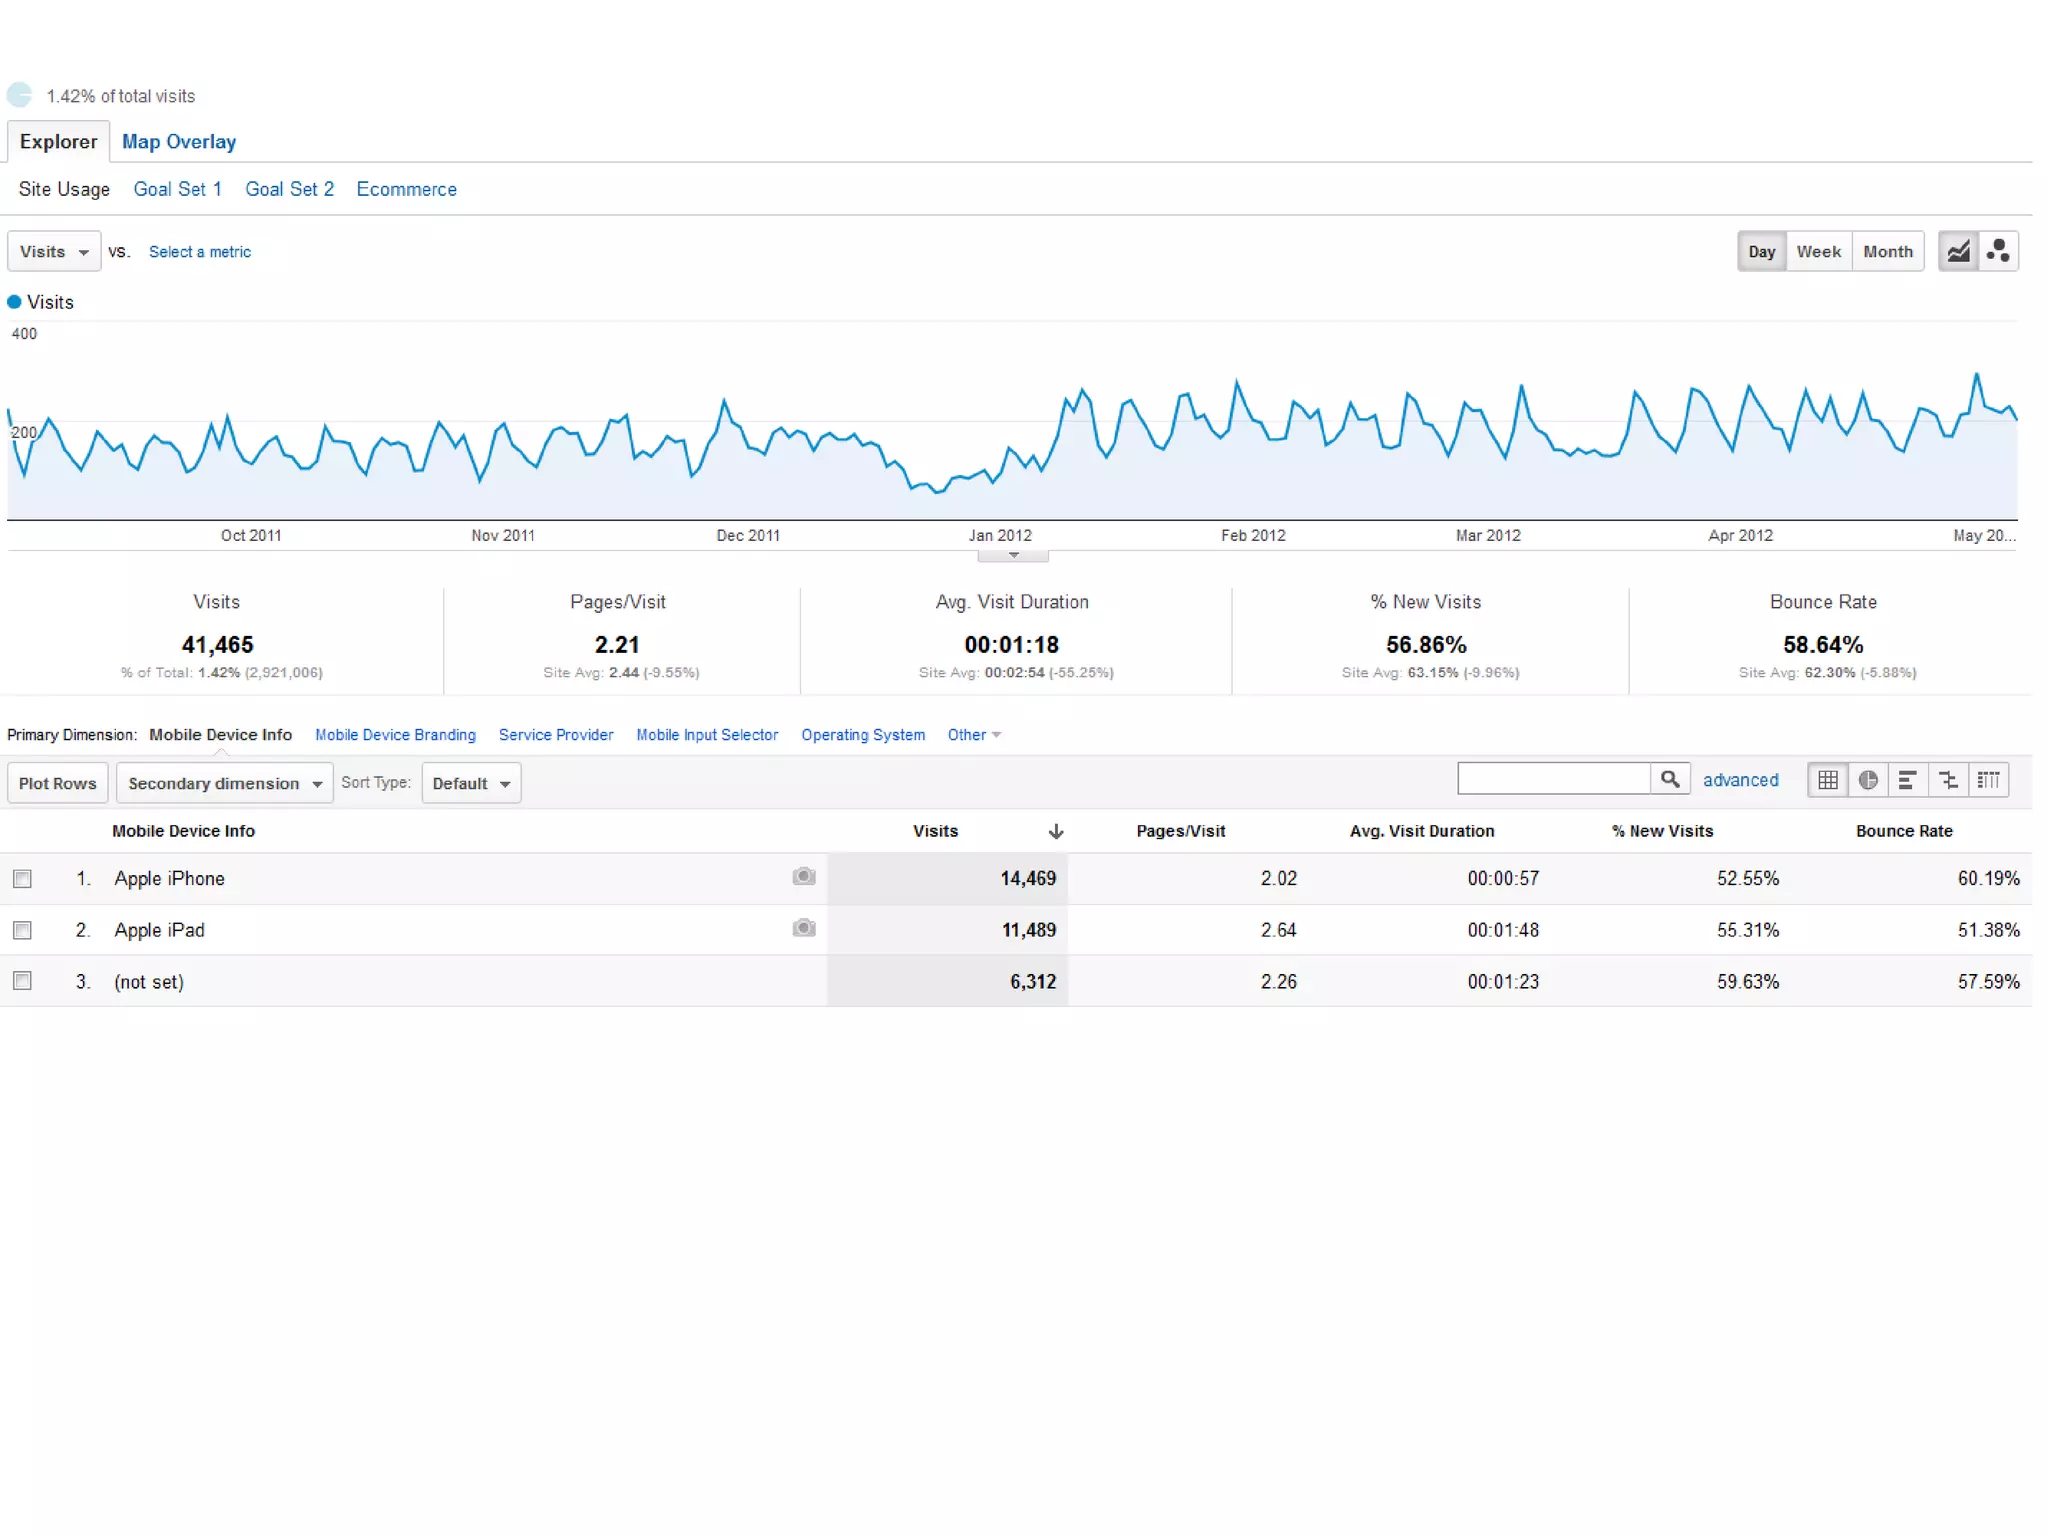The height and width of the screenshot is (1536, 2048).
Task: Click camera icon beside Apple iPhone
Action: pos(803,877)
